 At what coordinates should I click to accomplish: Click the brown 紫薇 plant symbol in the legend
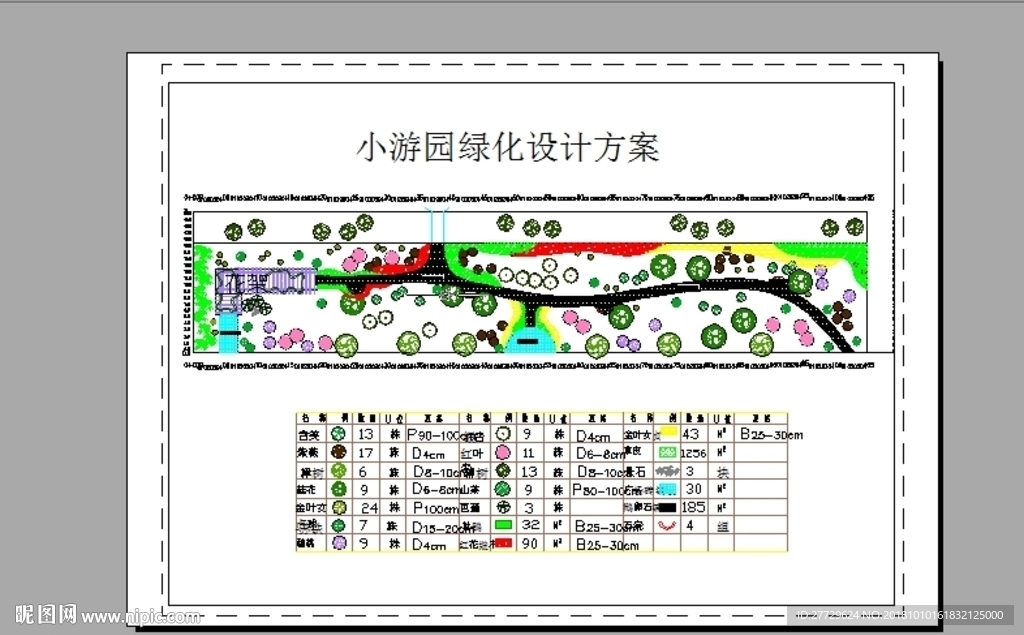[x=338, y=451]
